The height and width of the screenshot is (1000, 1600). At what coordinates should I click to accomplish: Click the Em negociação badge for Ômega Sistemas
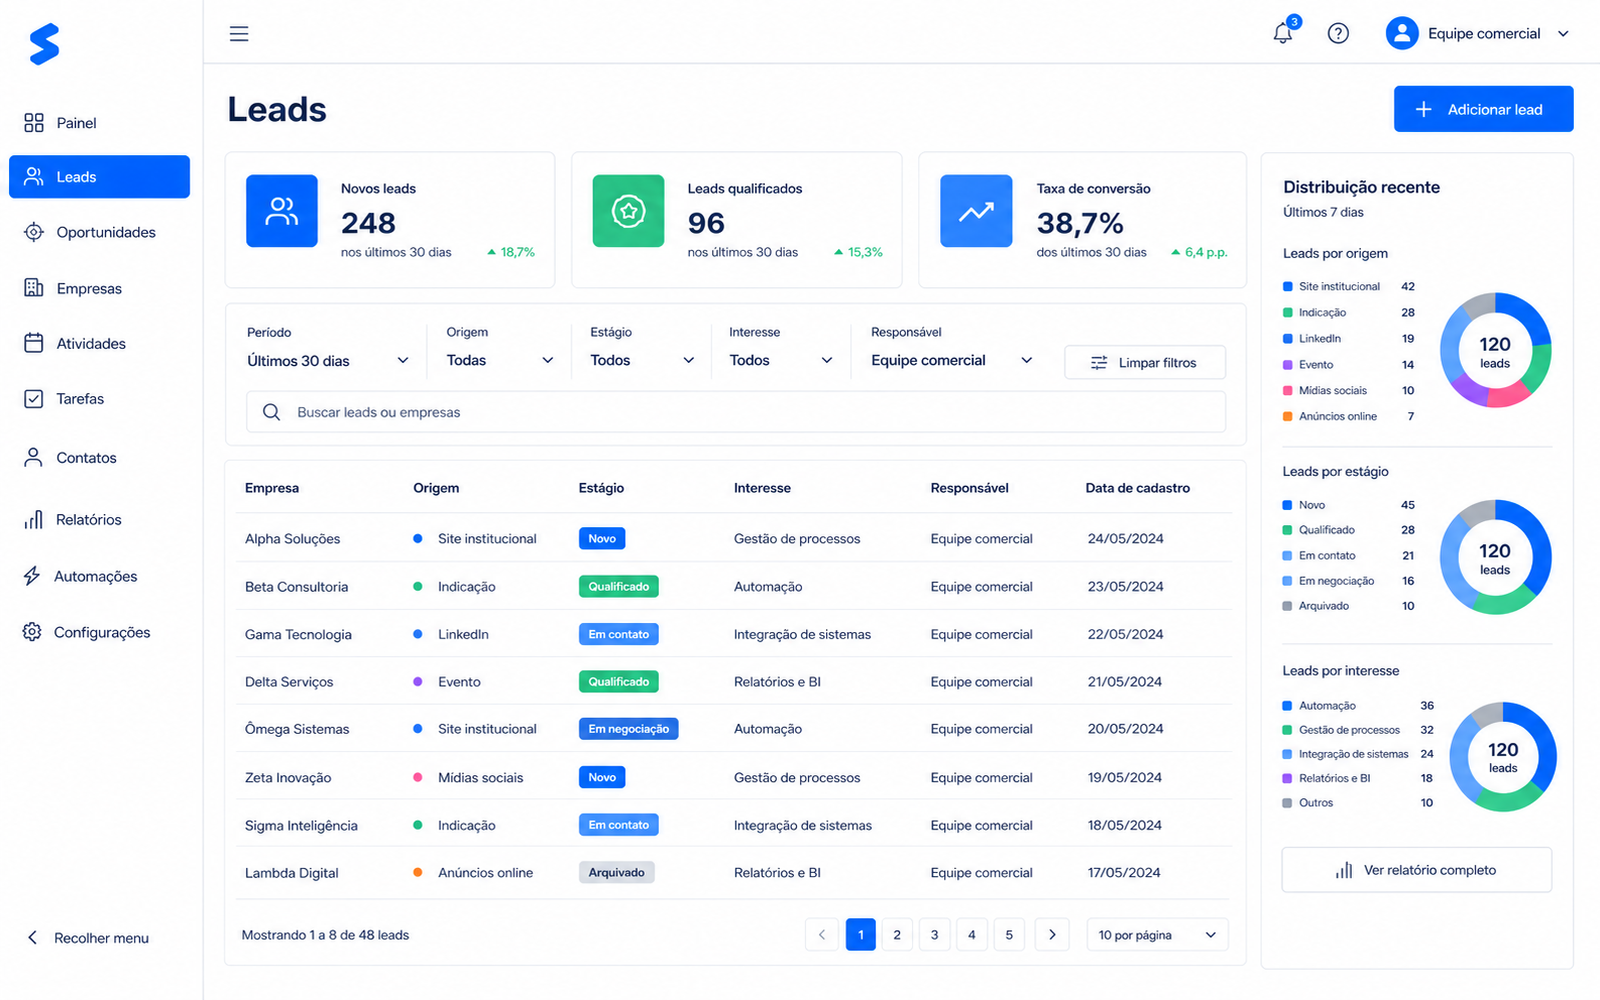coord(628,729)
